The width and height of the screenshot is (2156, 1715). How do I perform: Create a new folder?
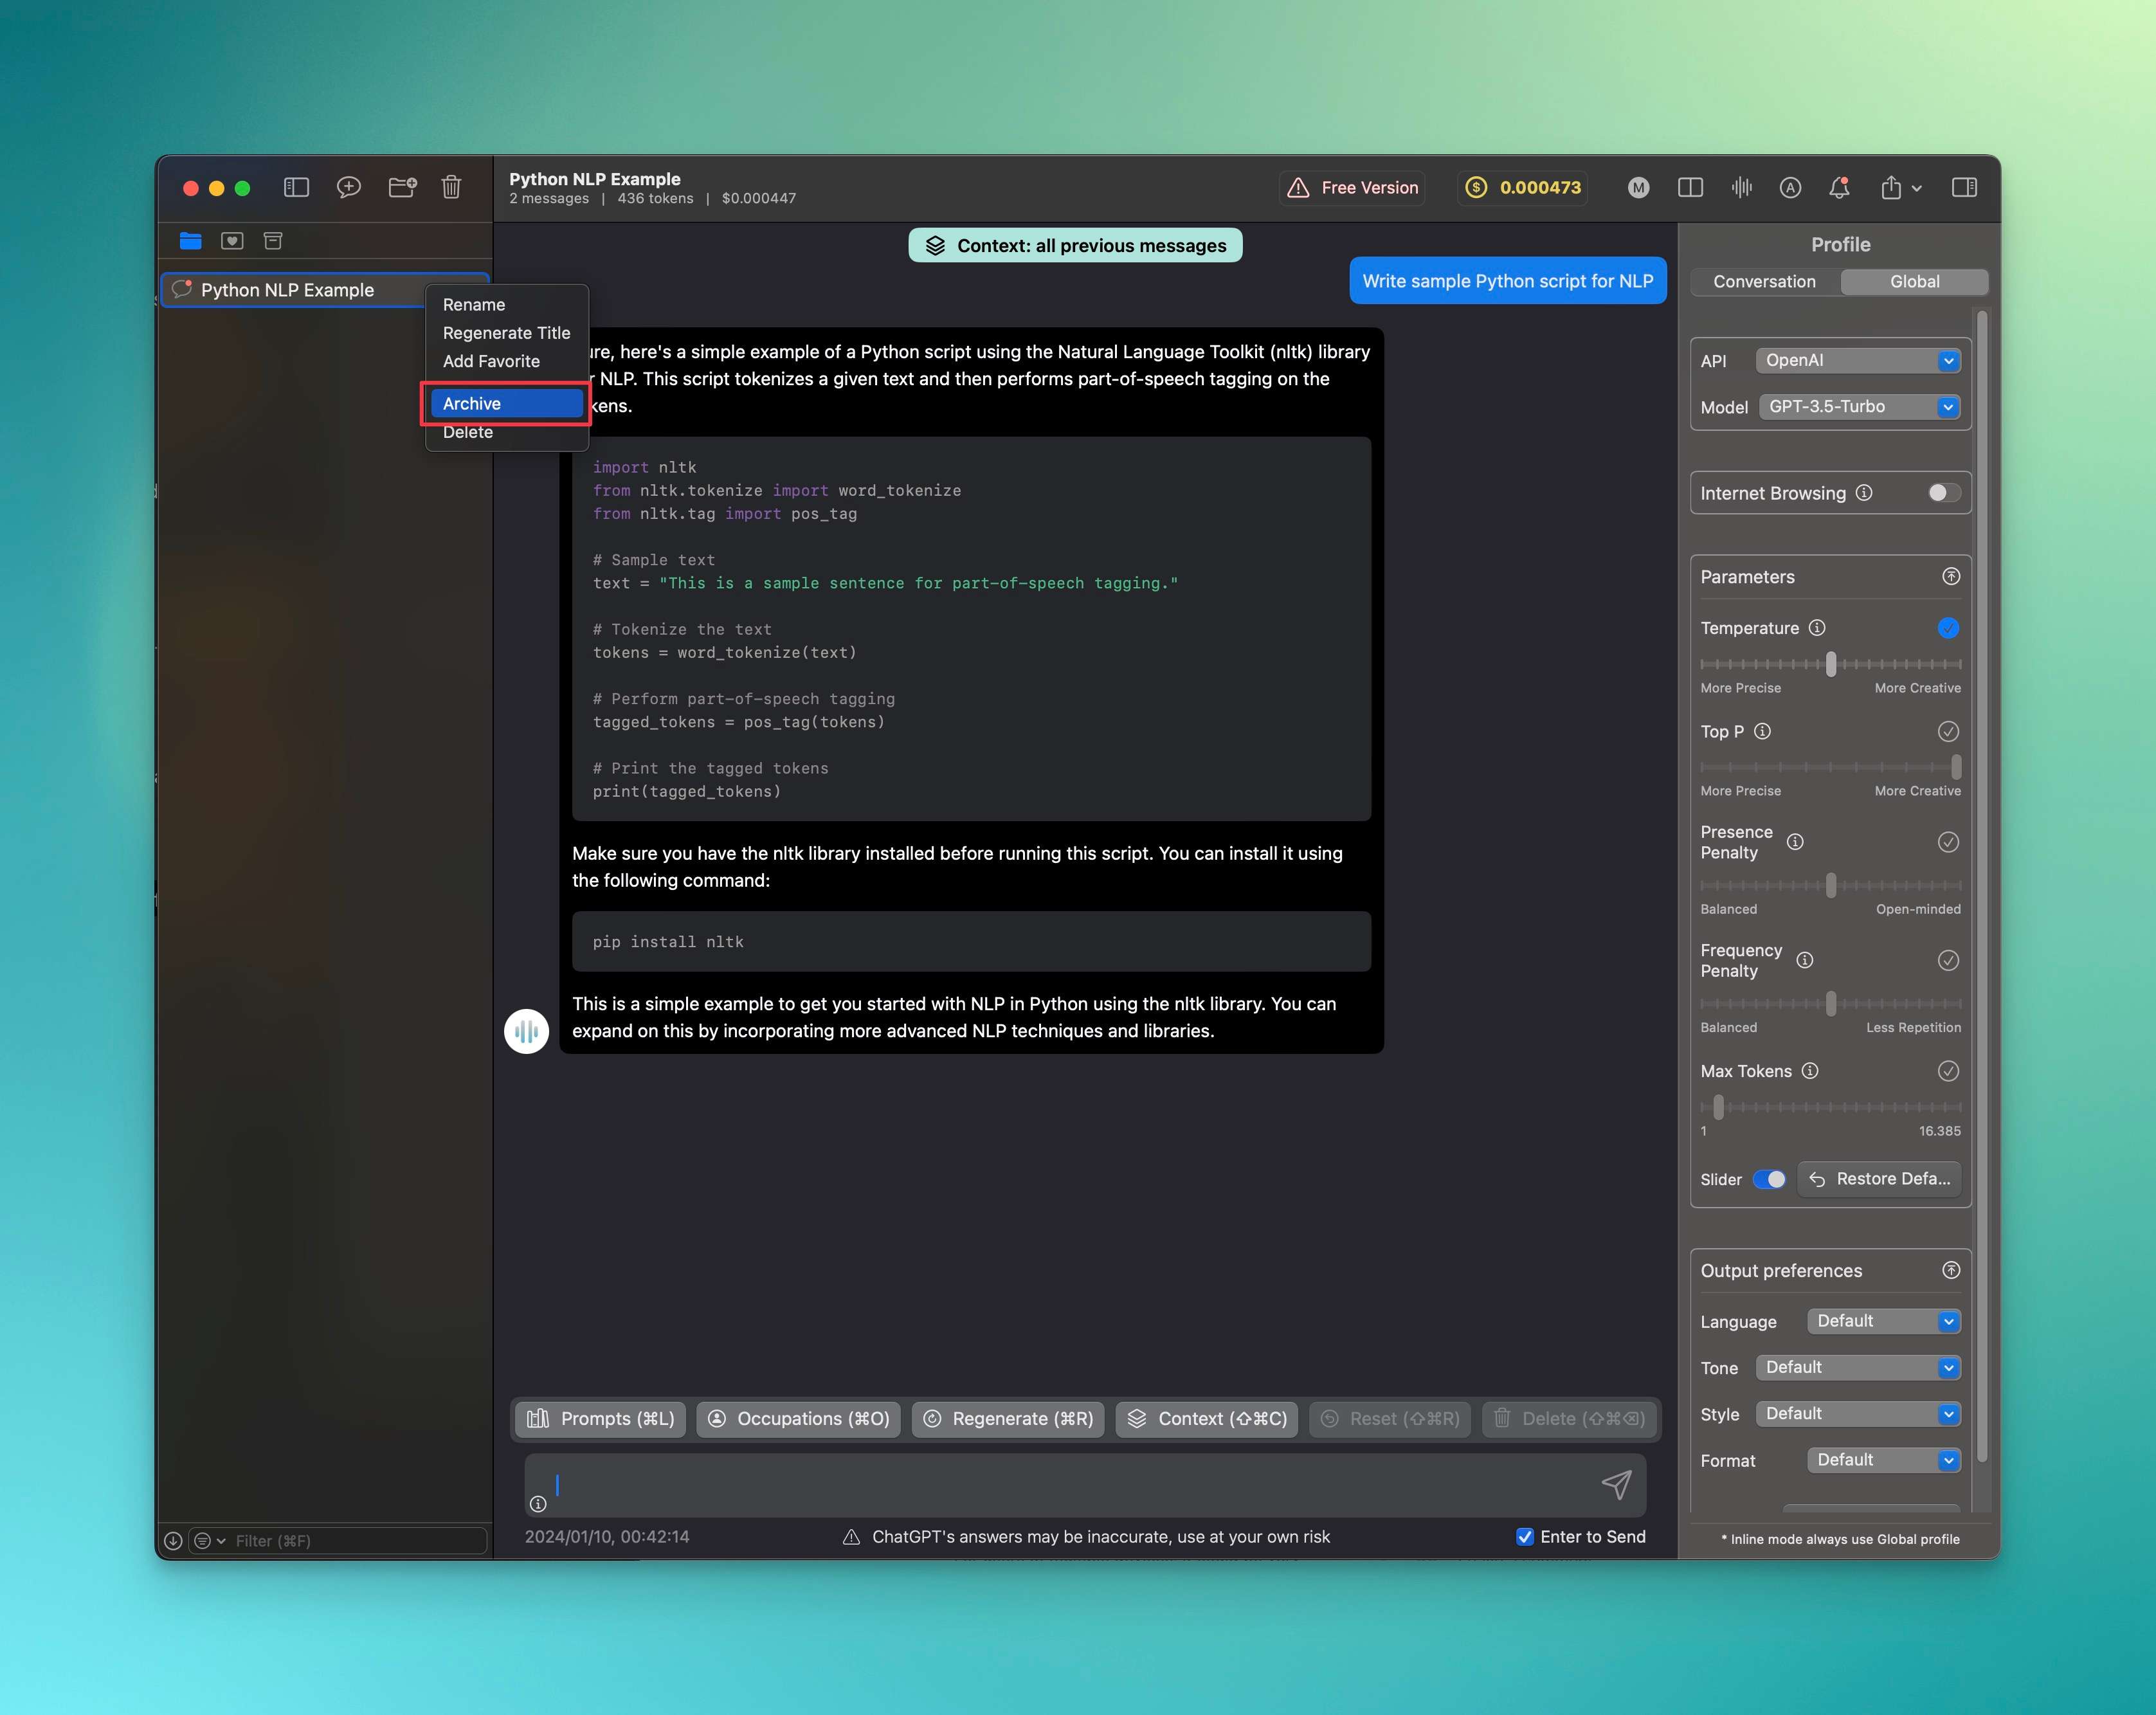coord(402,187)
